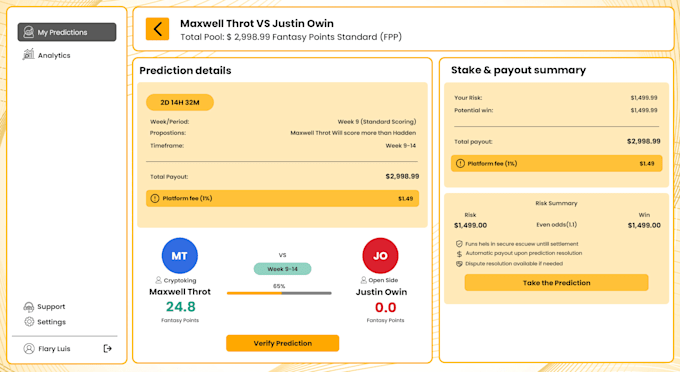Click the 65% progress bar

coord(279,293)
